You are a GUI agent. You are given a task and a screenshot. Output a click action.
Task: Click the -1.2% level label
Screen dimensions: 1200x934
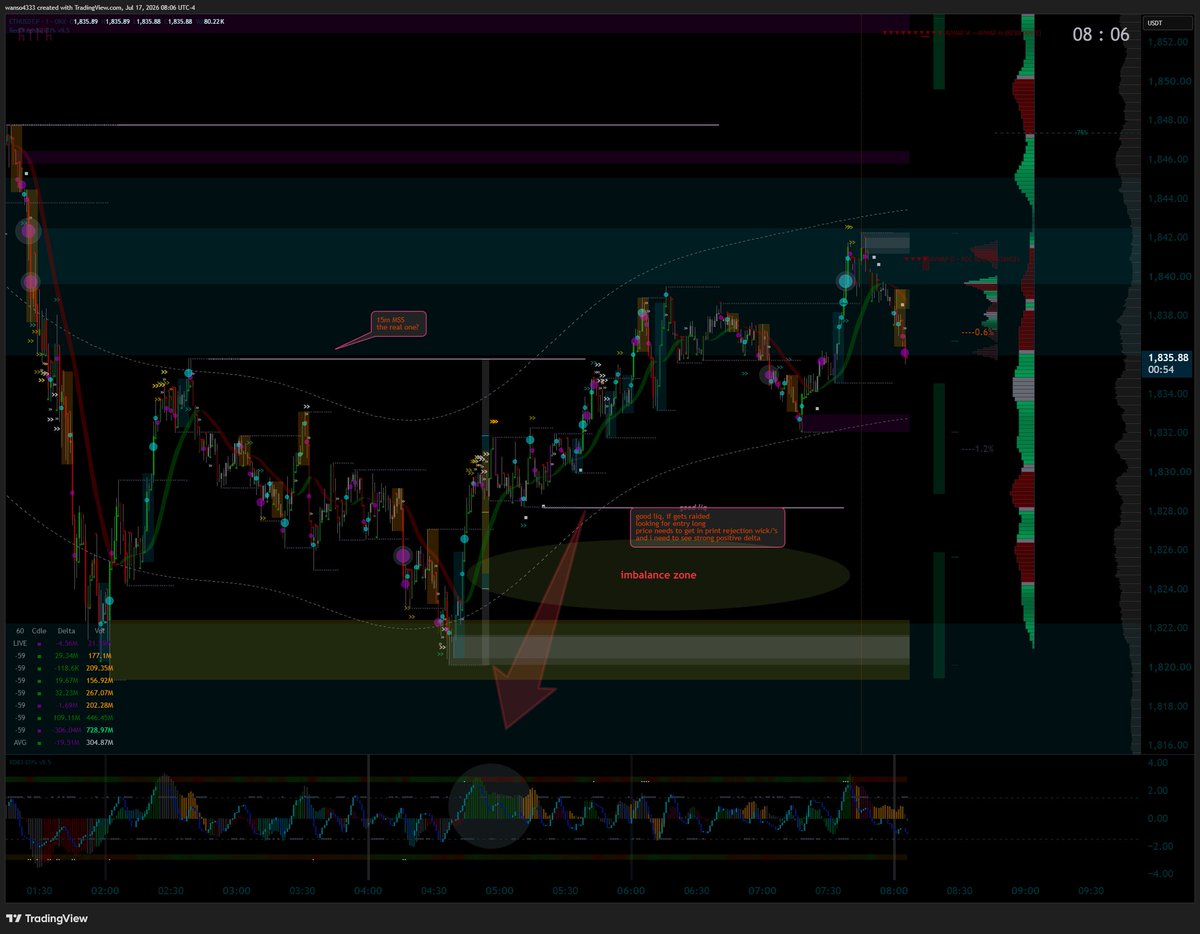pyautogui.click(x=978, y=450)
